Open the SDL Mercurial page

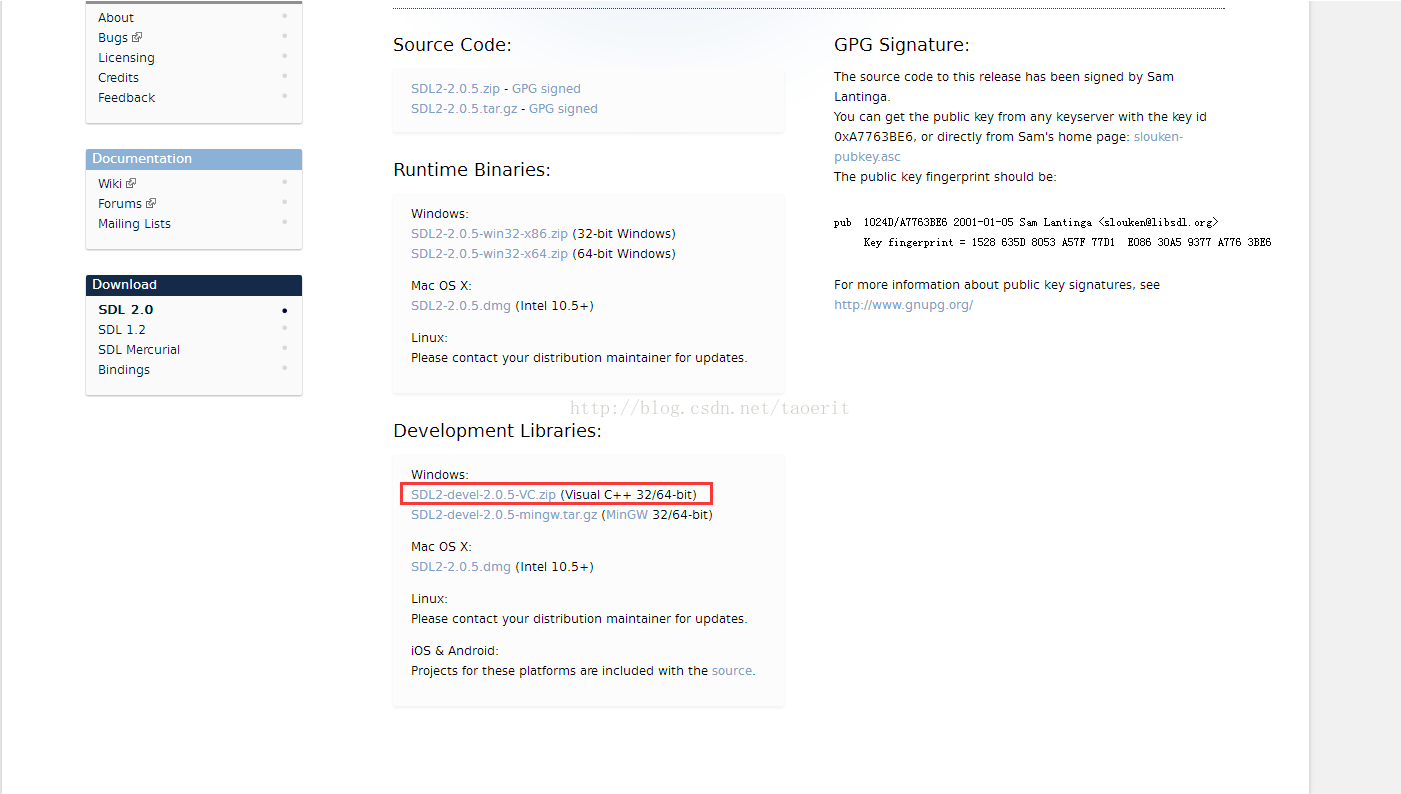(139, 349)
